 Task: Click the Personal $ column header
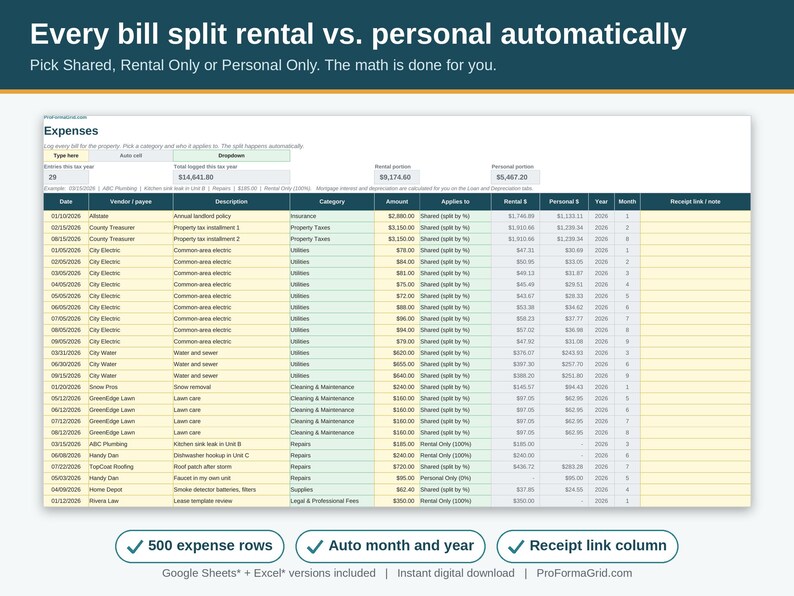564,202
